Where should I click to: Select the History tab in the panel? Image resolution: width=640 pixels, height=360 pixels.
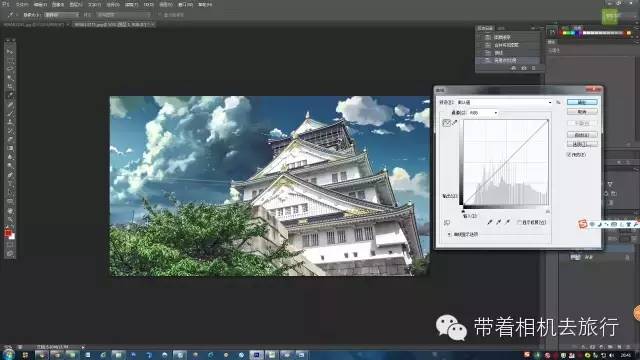pyautogui.click(x=485, y=28)
